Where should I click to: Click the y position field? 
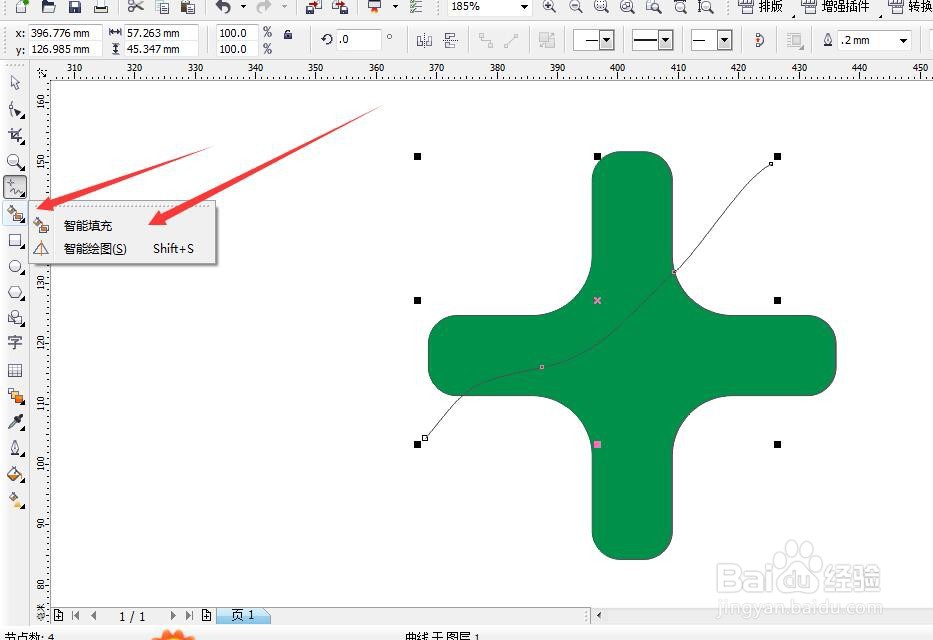pos(64,49)
